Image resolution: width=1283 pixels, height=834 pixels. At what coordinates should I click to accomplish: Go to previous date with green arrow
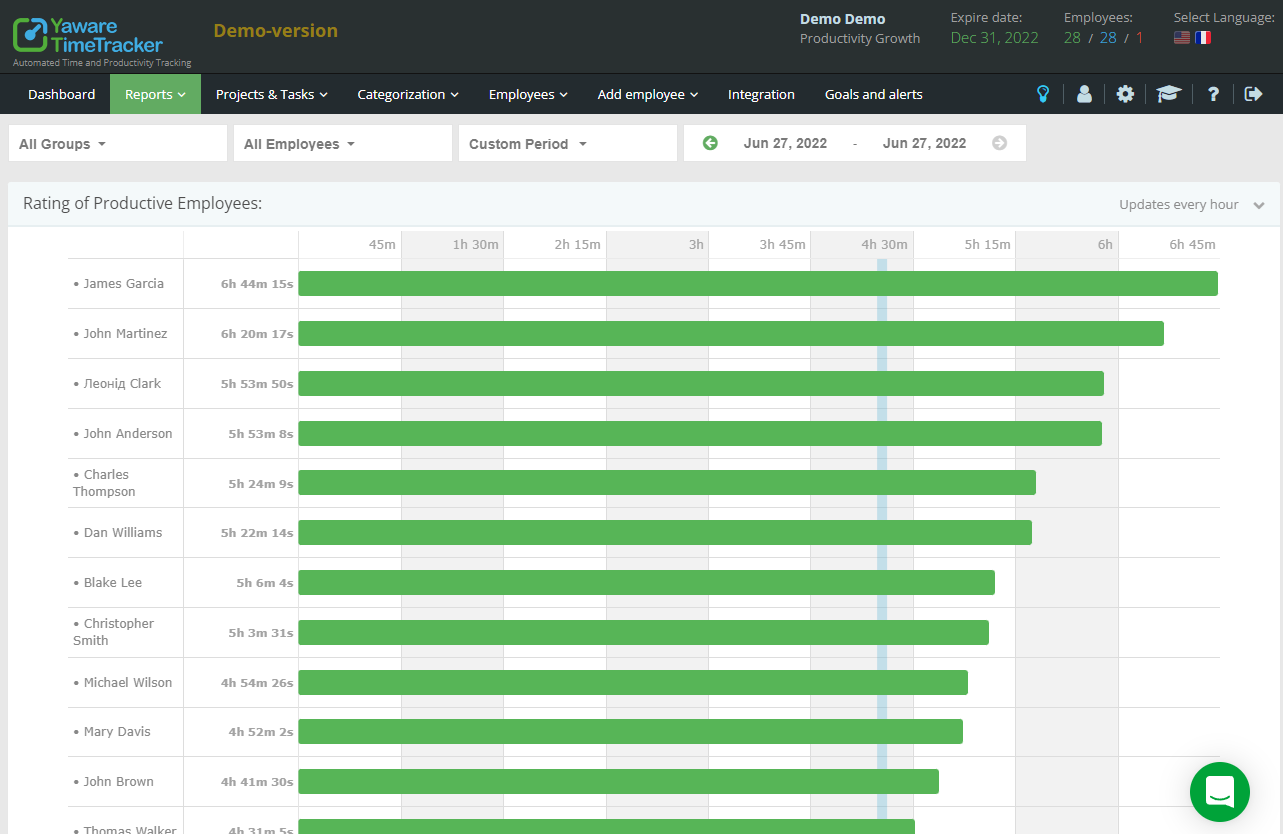(710, 143)
